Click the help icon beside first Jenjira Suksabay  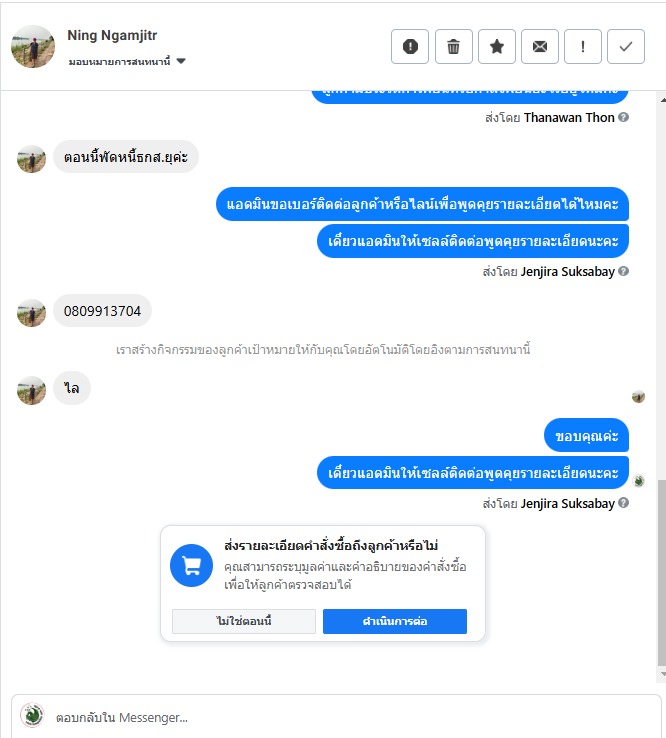click(x=624, y=271)
